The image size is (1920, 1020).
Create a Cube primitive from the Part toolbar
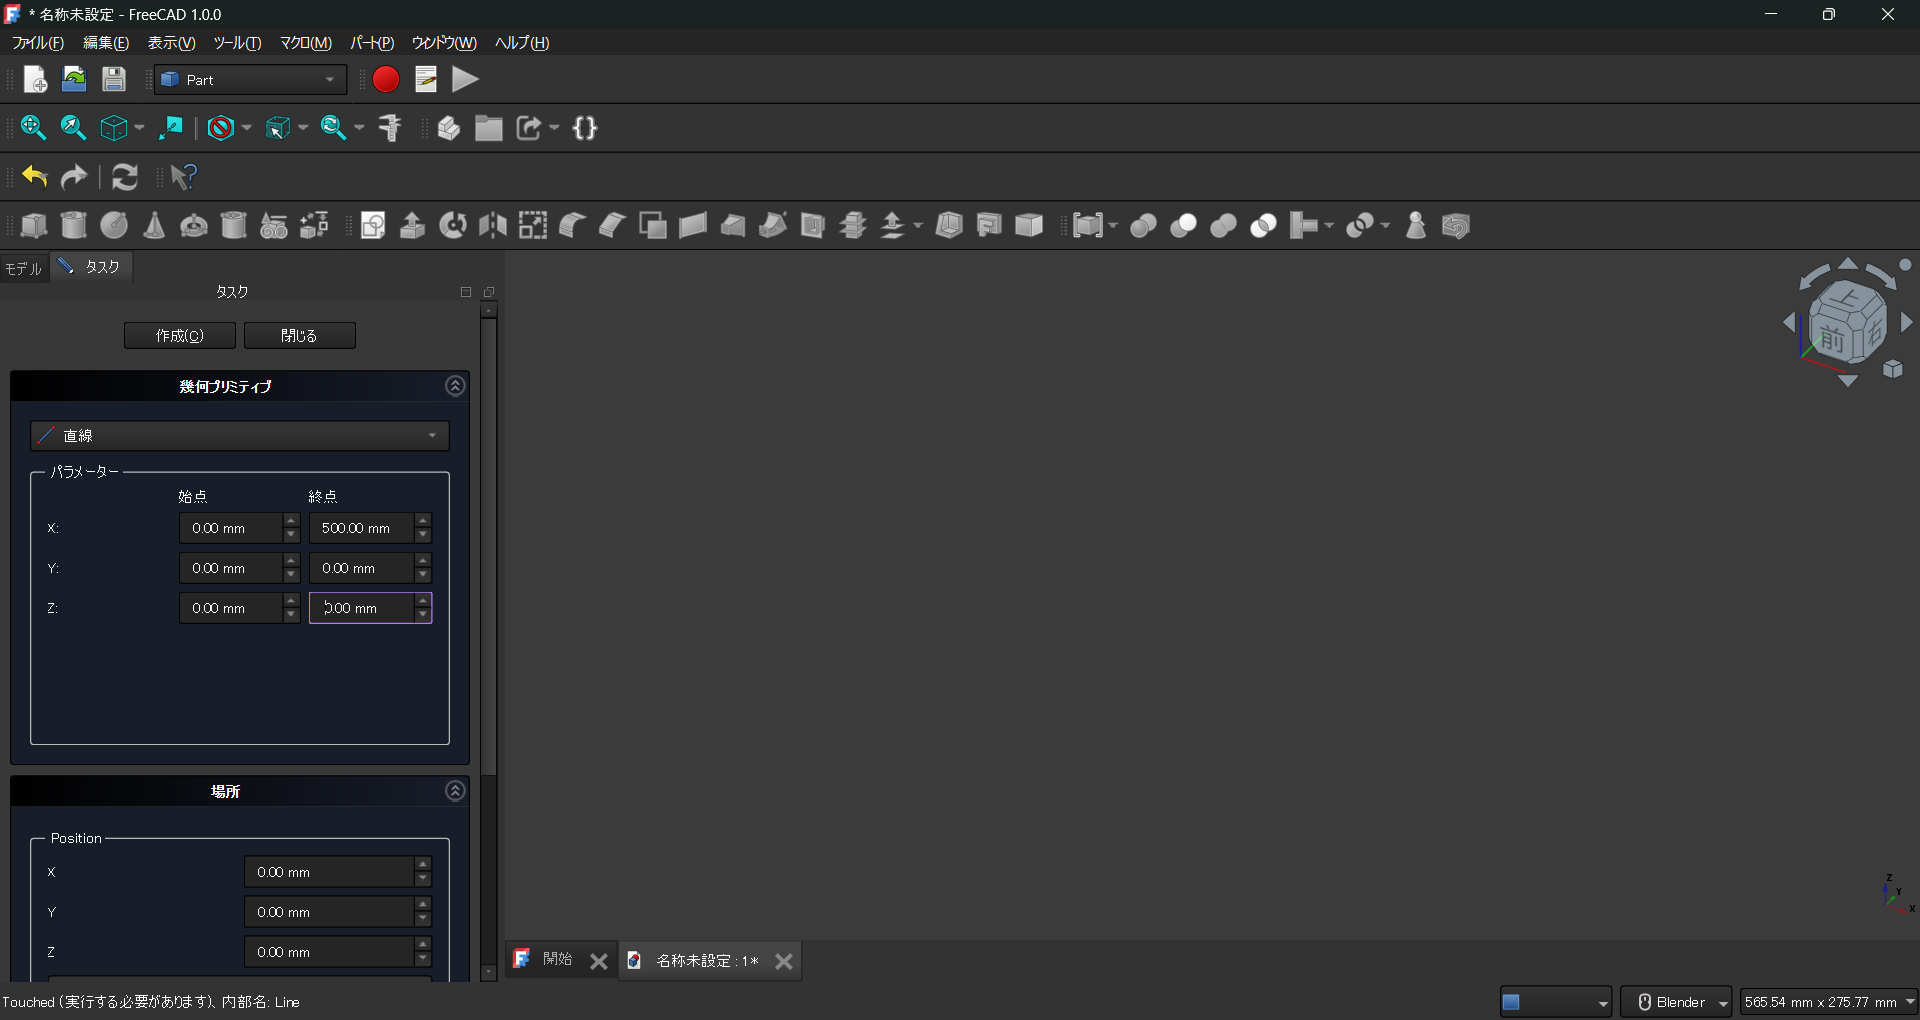[34, 225]
